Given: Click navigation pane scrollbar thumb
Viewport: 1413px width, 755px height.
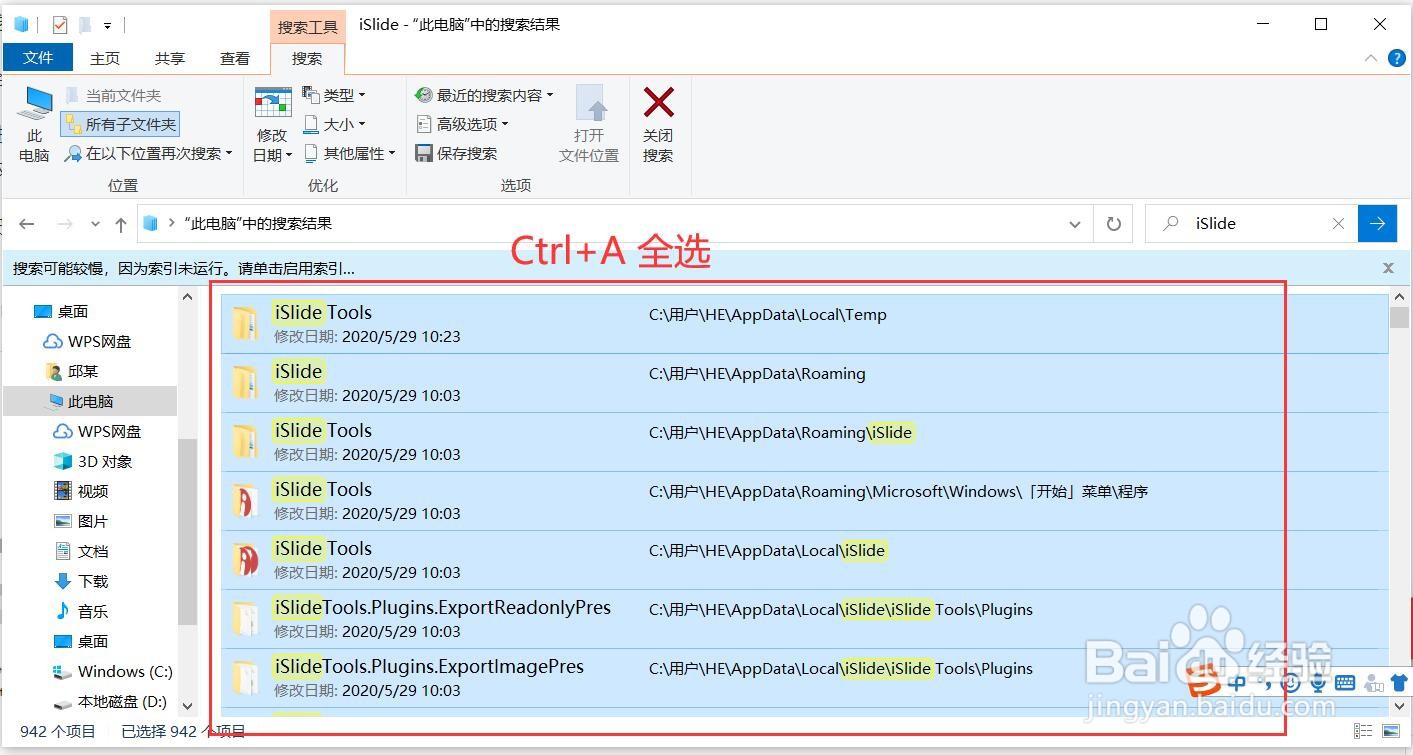Looking at the screenshot, I should point(187,530).
